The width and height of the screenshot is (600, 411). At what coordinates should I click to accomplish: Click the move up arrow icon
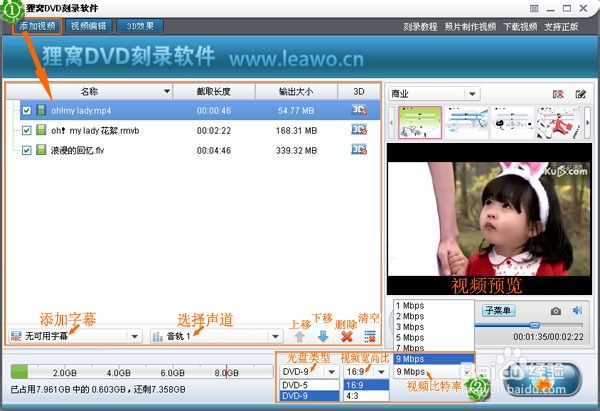(300, 336)
